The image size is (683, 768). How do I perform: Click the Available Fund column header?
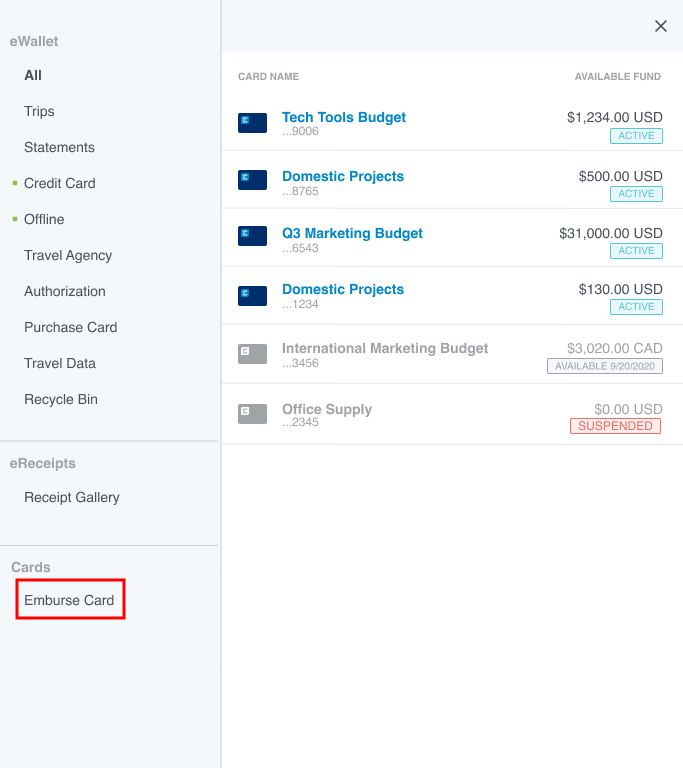coord(618,77)
